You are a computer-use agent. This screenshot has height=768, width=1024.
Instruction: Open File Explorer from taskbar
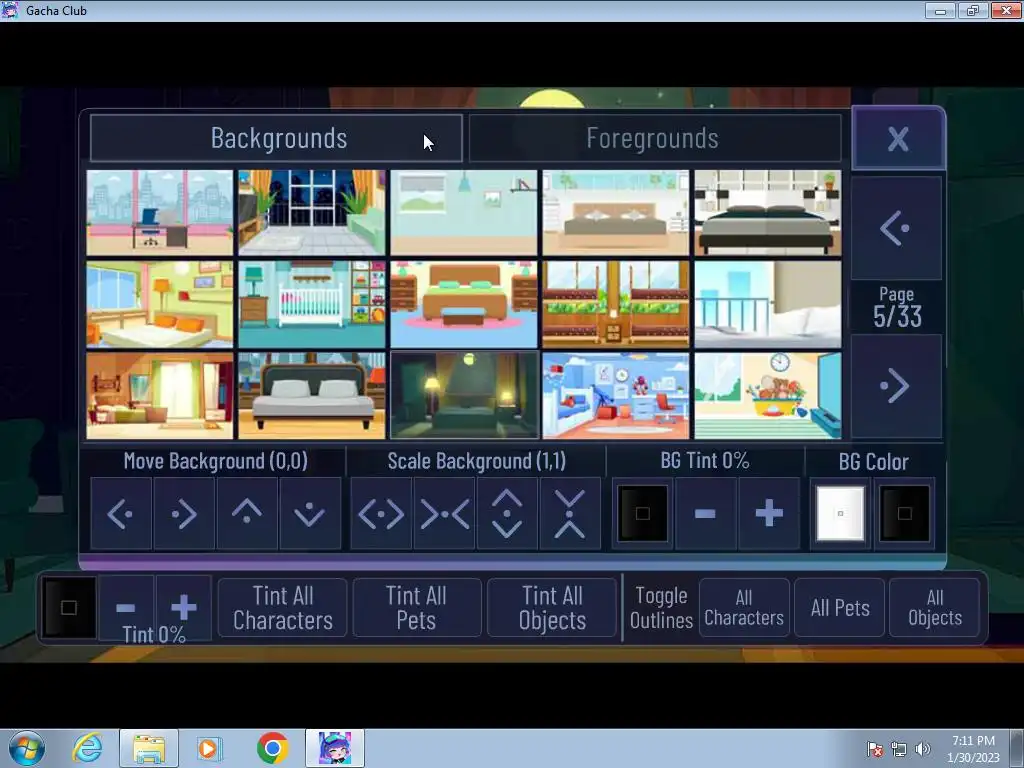(149, 748)
